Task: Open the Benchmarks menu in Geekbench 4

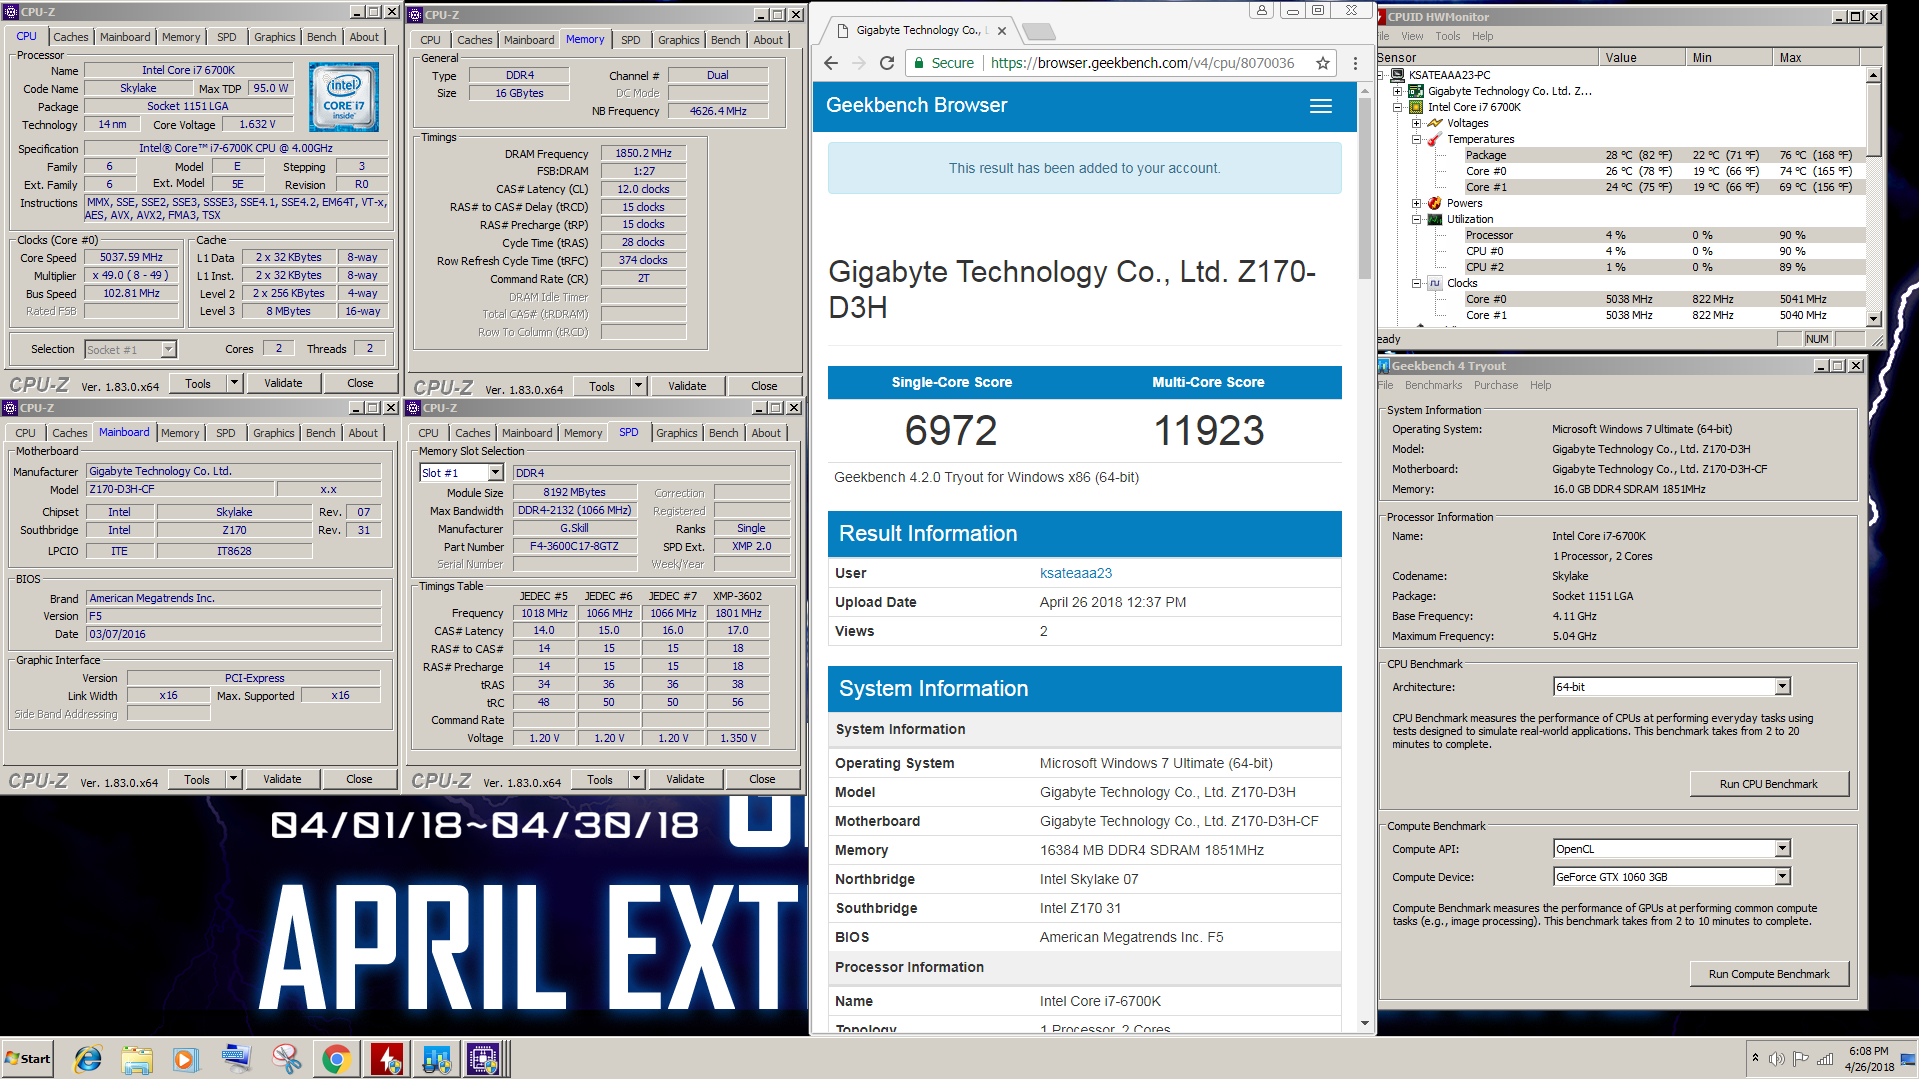Action: pos(1433,385)
